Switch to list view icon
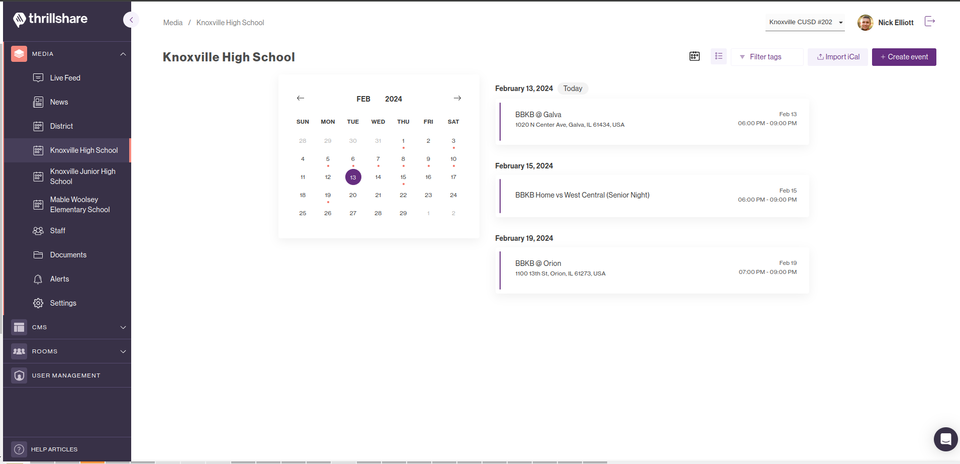The image size is (960, 464). coord(719,56)
